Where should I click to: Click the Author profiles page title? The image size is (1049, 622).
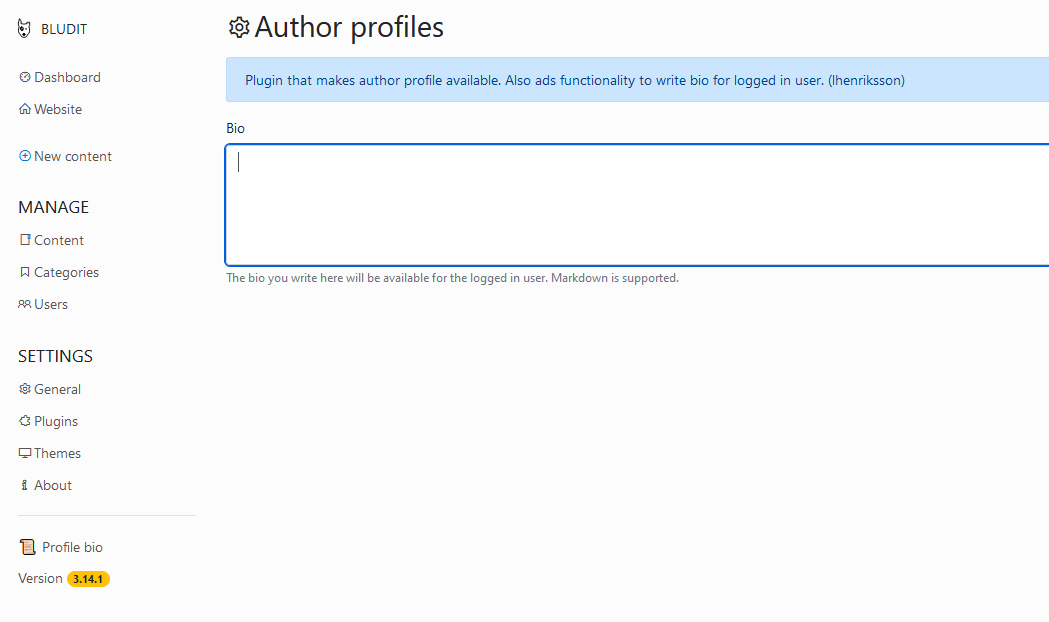point(349,27)
